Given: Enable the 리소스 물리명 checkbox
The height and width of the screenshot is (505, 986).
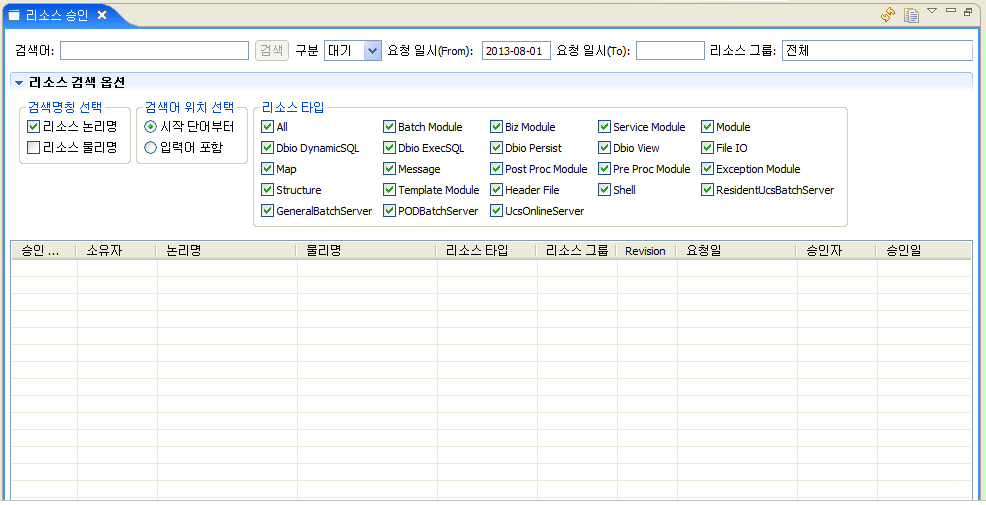Looking at the screenshot, I should [34, 148].
